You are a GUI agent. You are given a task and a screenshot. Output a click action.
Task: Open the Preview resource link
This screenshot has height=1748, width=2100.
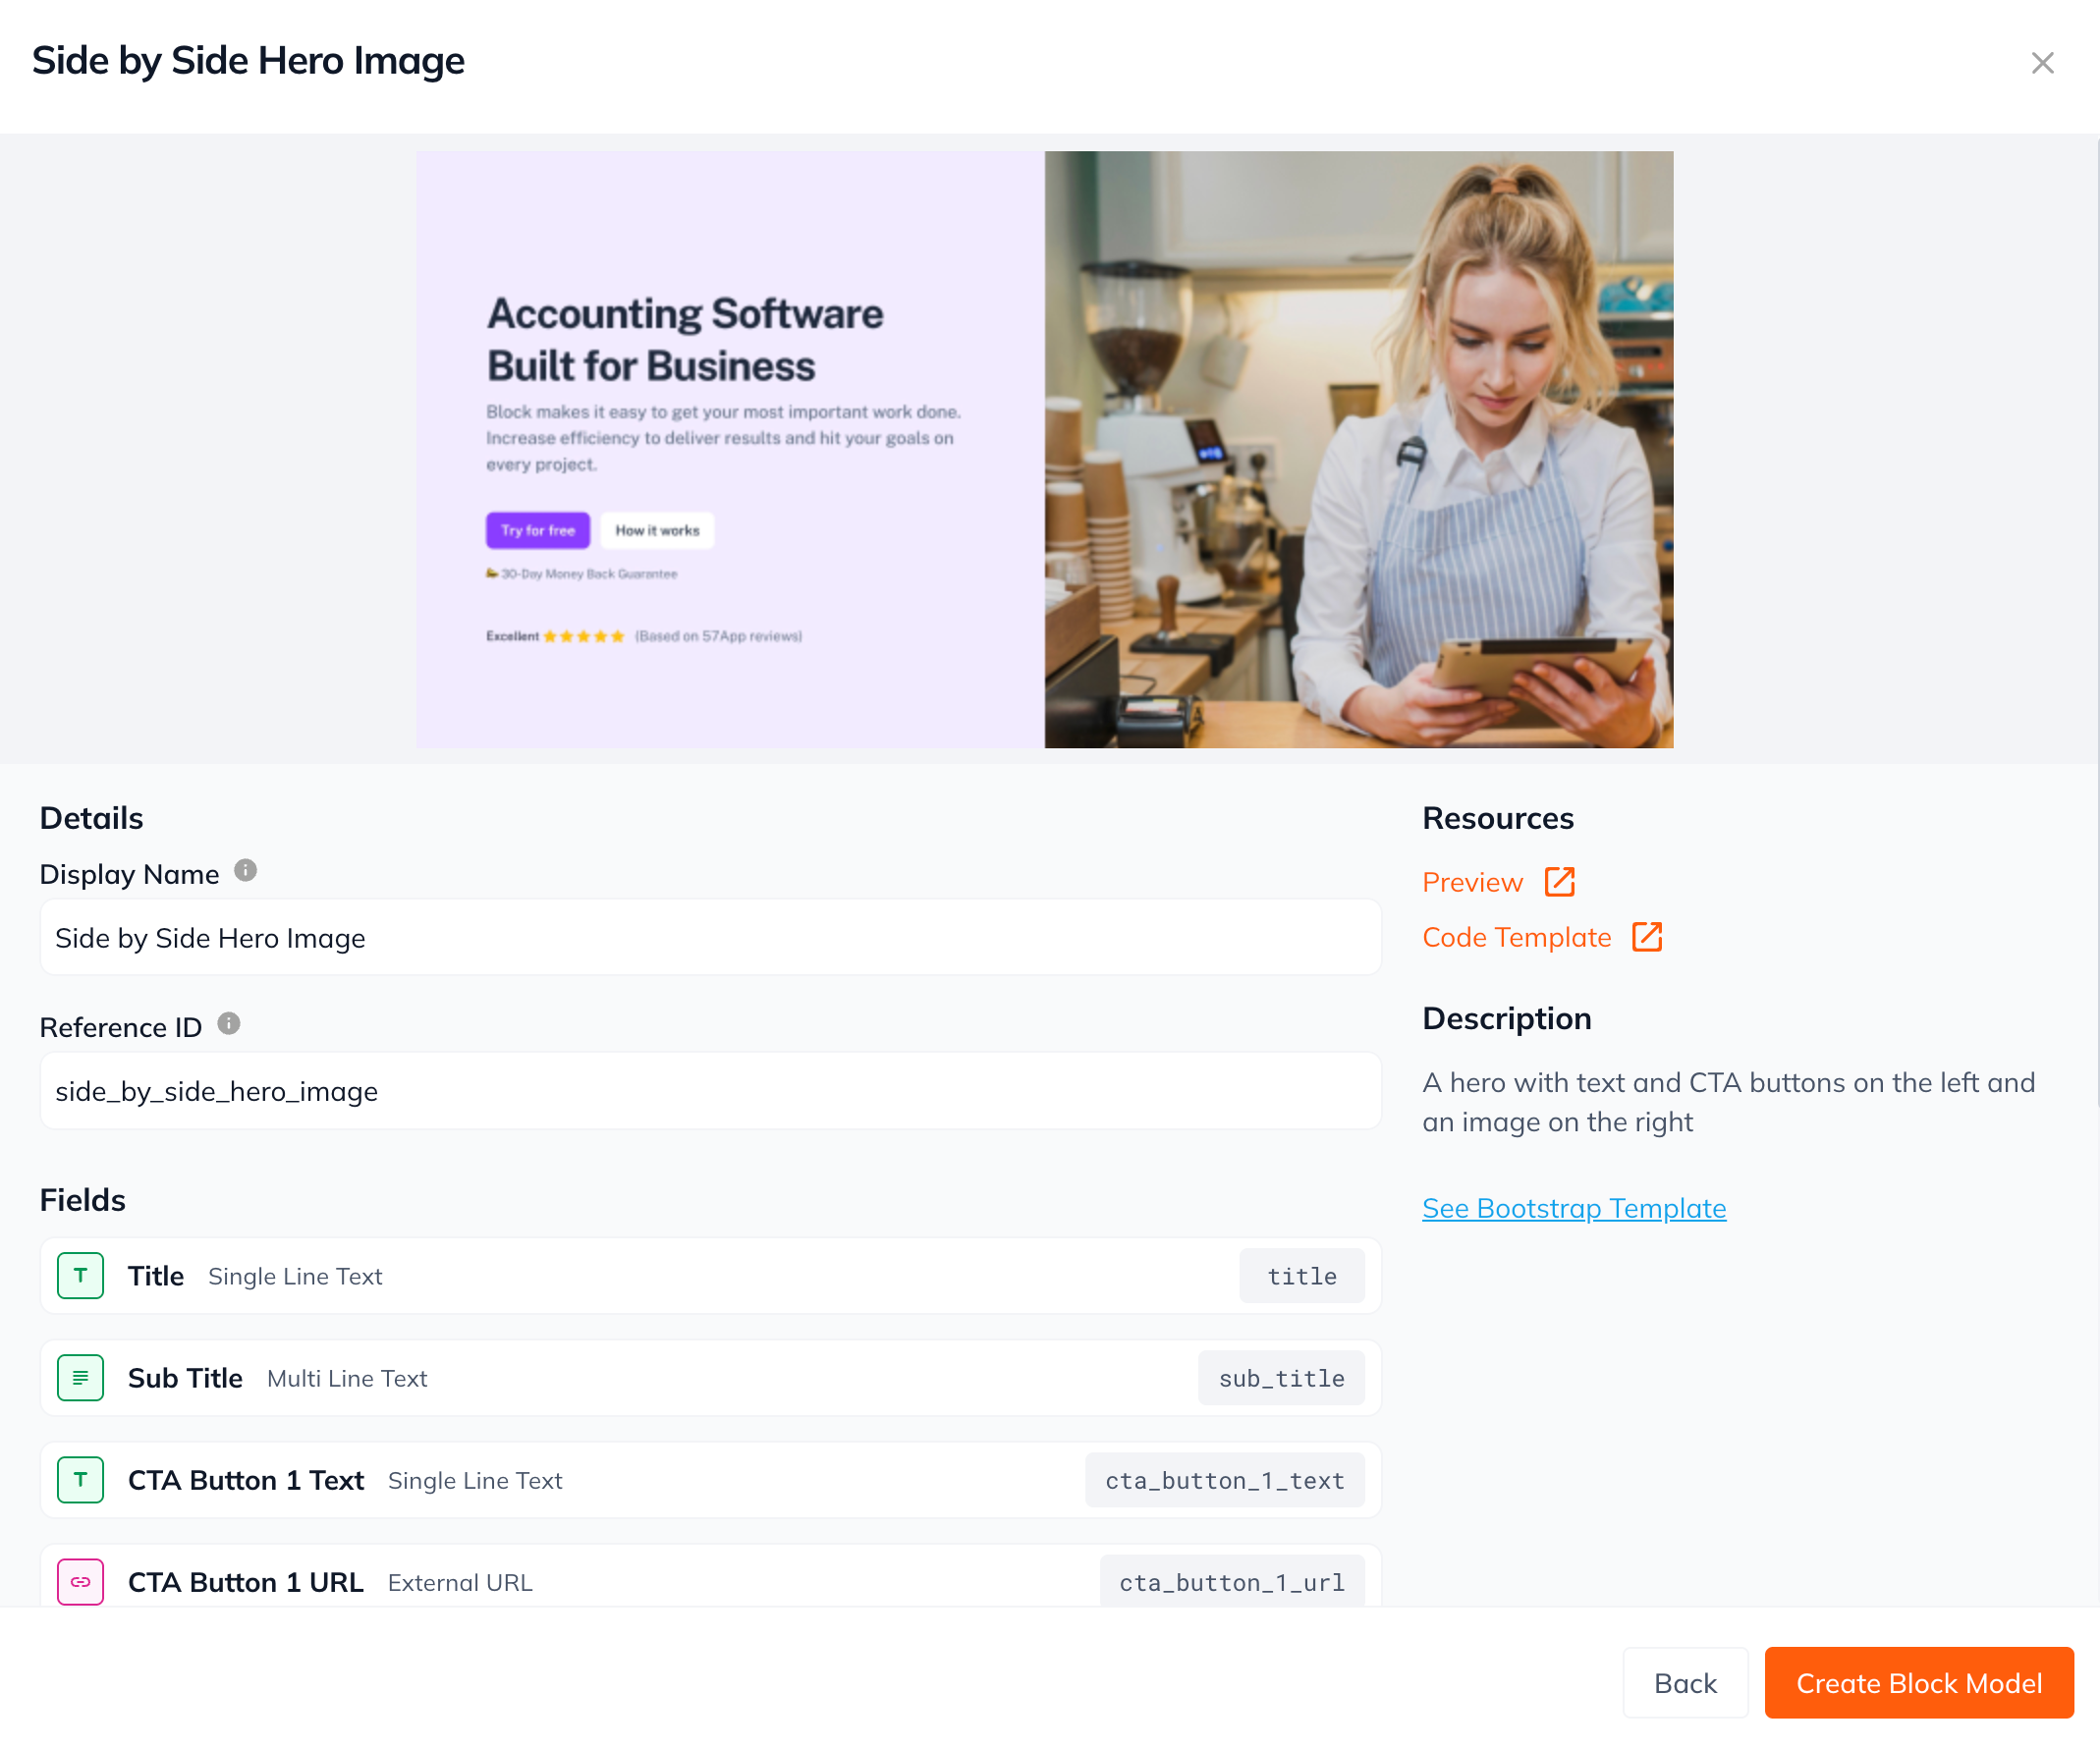pyautogui.click(x=1472, y=882)
